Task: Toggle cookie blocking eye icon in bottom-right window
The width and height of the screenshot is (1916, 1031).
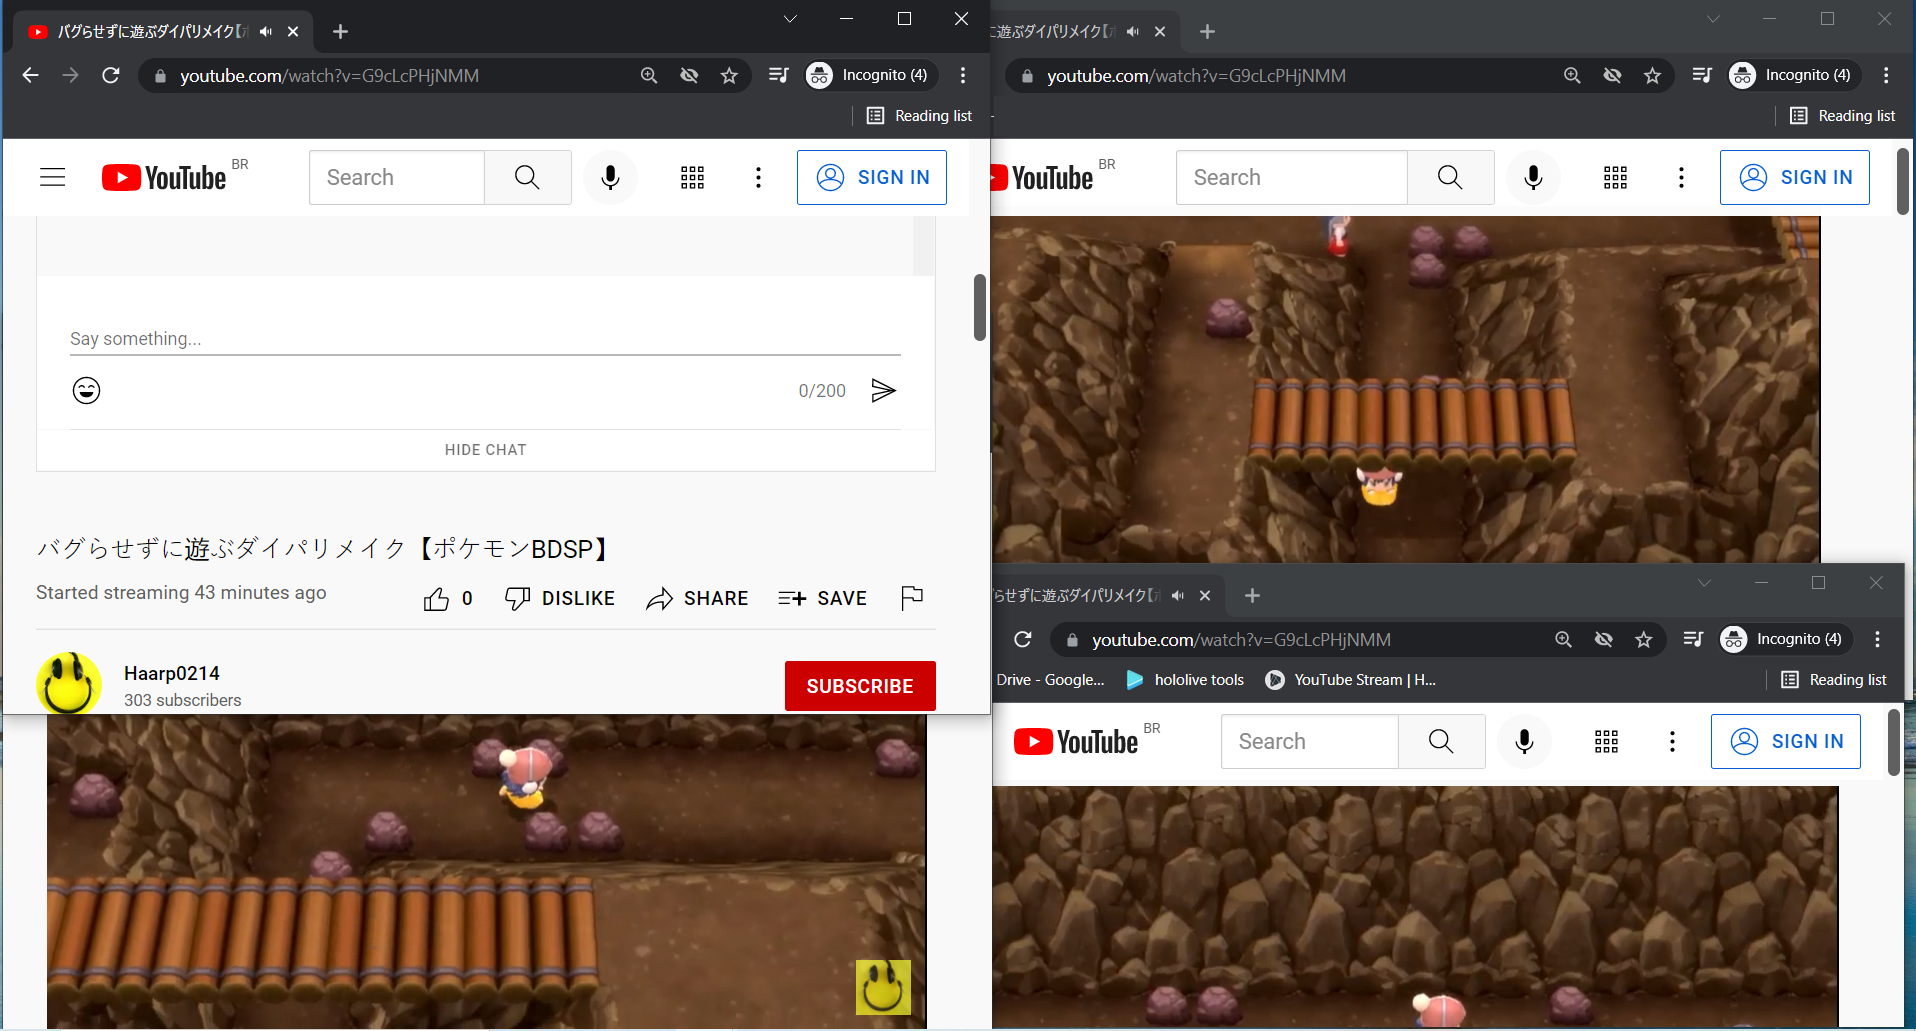Action: pyautogui.click(x=1603, y=639)
